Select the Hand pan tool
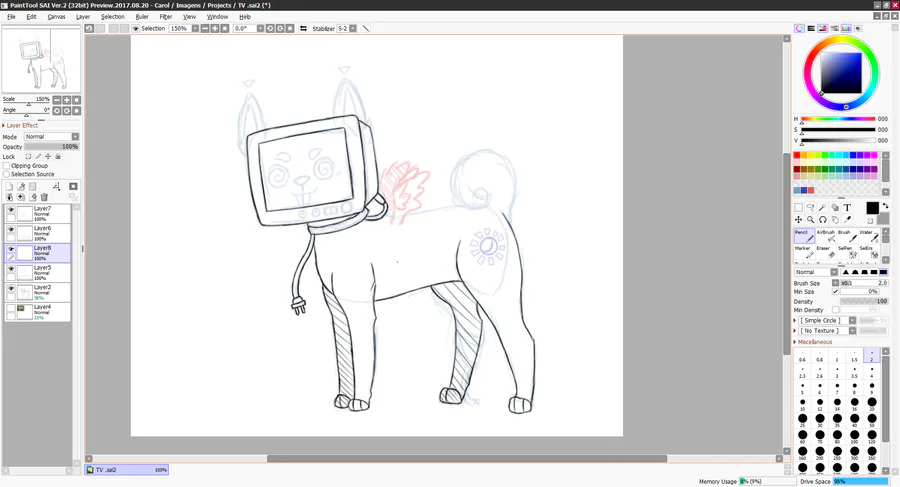The image size is (900, 487). [x=835, y=219]
